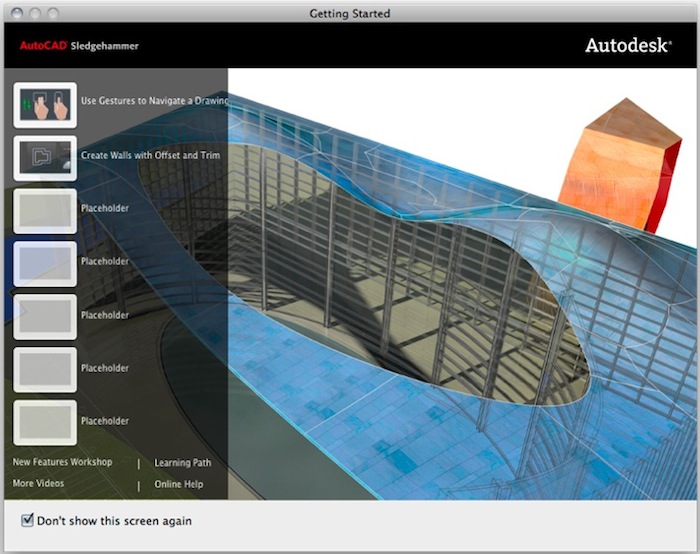Click the Autodesk logo
700x554 pixels.
628,46
